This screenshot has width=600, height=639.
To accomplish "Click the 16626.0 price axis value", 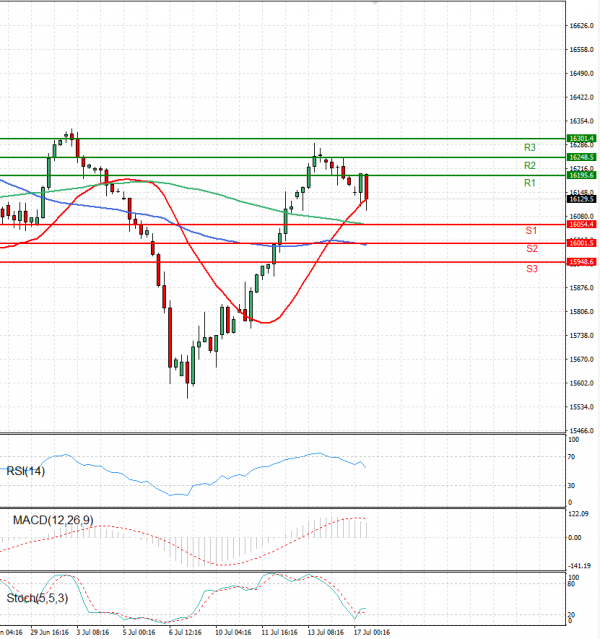I will (581, 26).
